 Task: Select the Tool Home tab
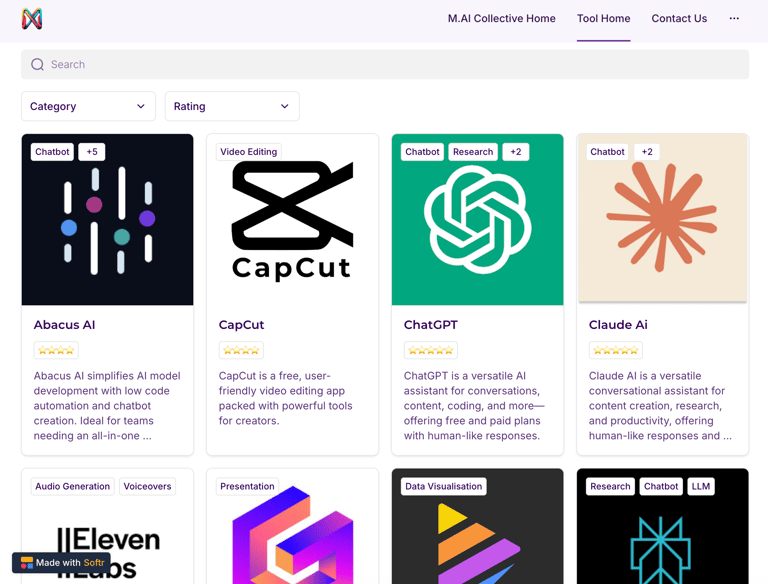[603, 19]
